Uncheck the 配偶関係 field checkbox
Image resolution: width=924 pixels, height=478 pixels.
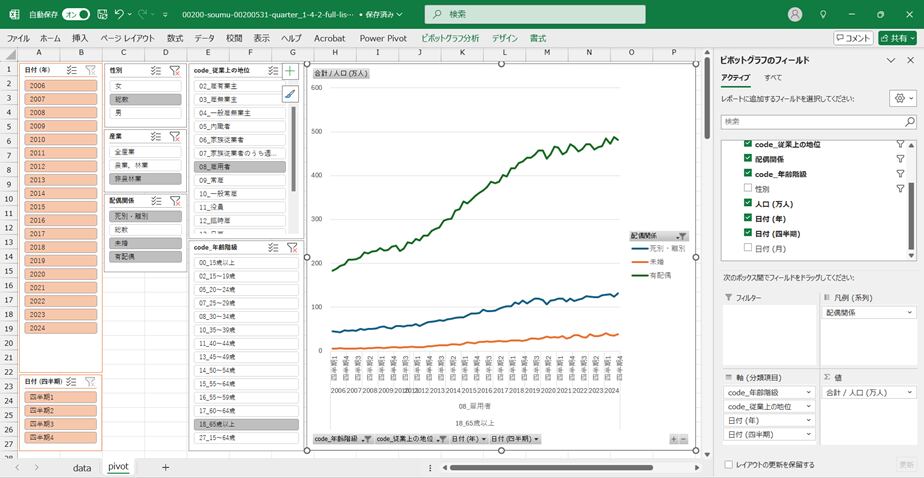(x=748, y=159)
